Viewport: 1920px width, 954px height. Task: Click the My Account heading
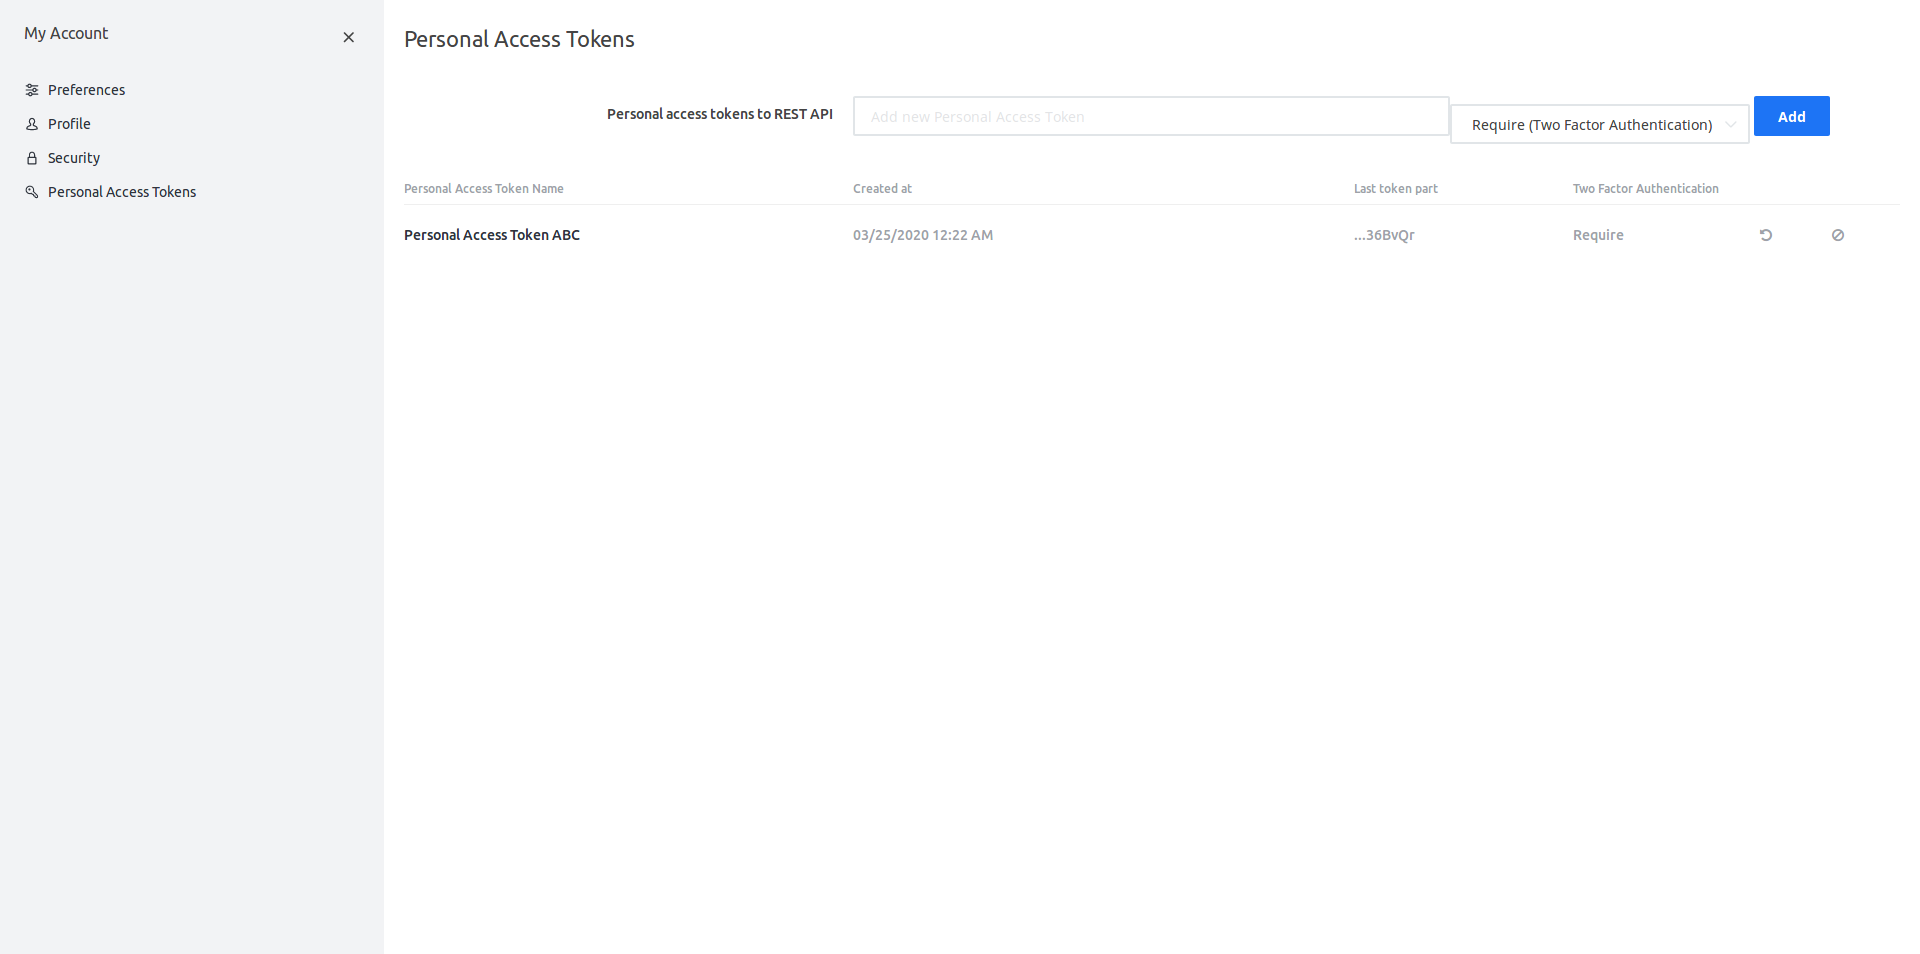click(66, 33)
